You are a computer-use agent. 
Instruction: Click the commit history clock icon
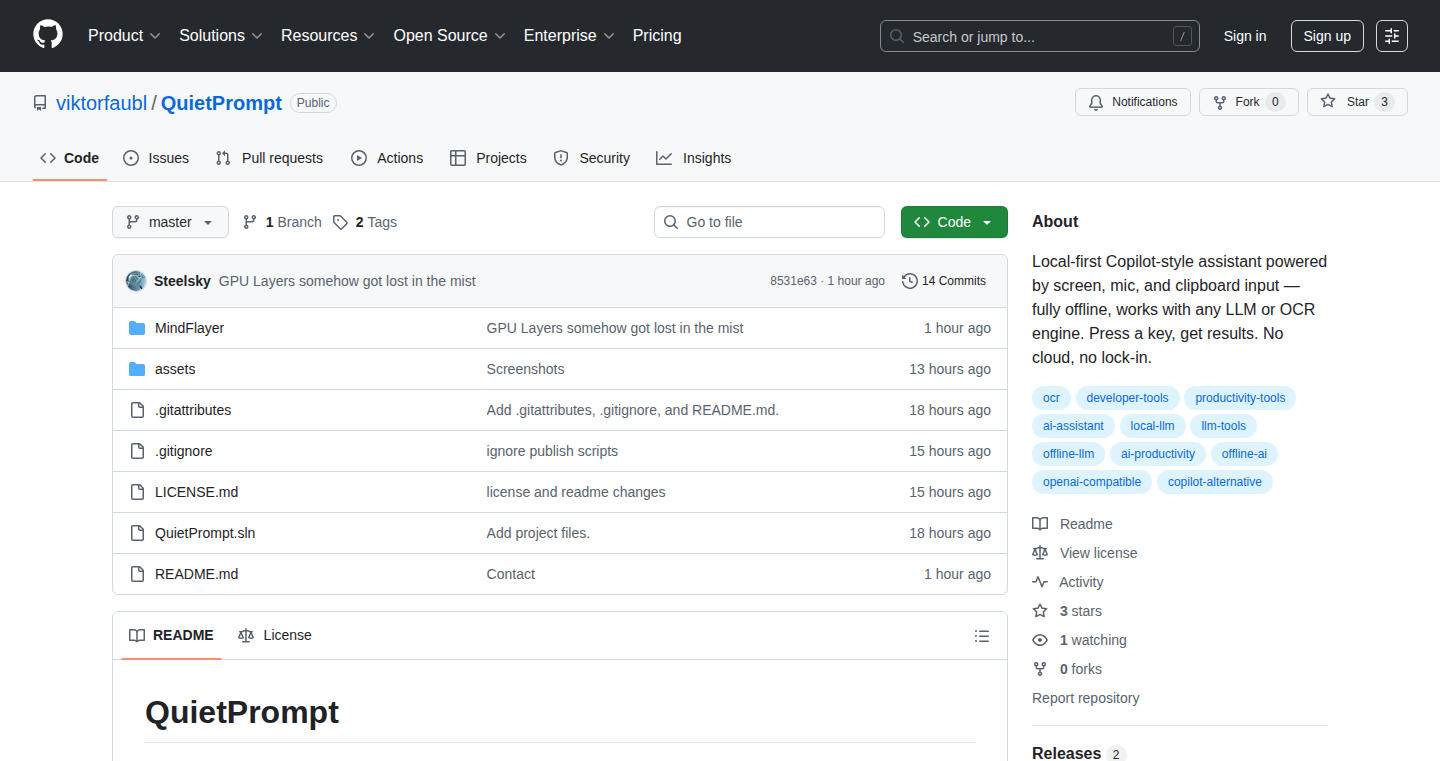coord(909,281)
